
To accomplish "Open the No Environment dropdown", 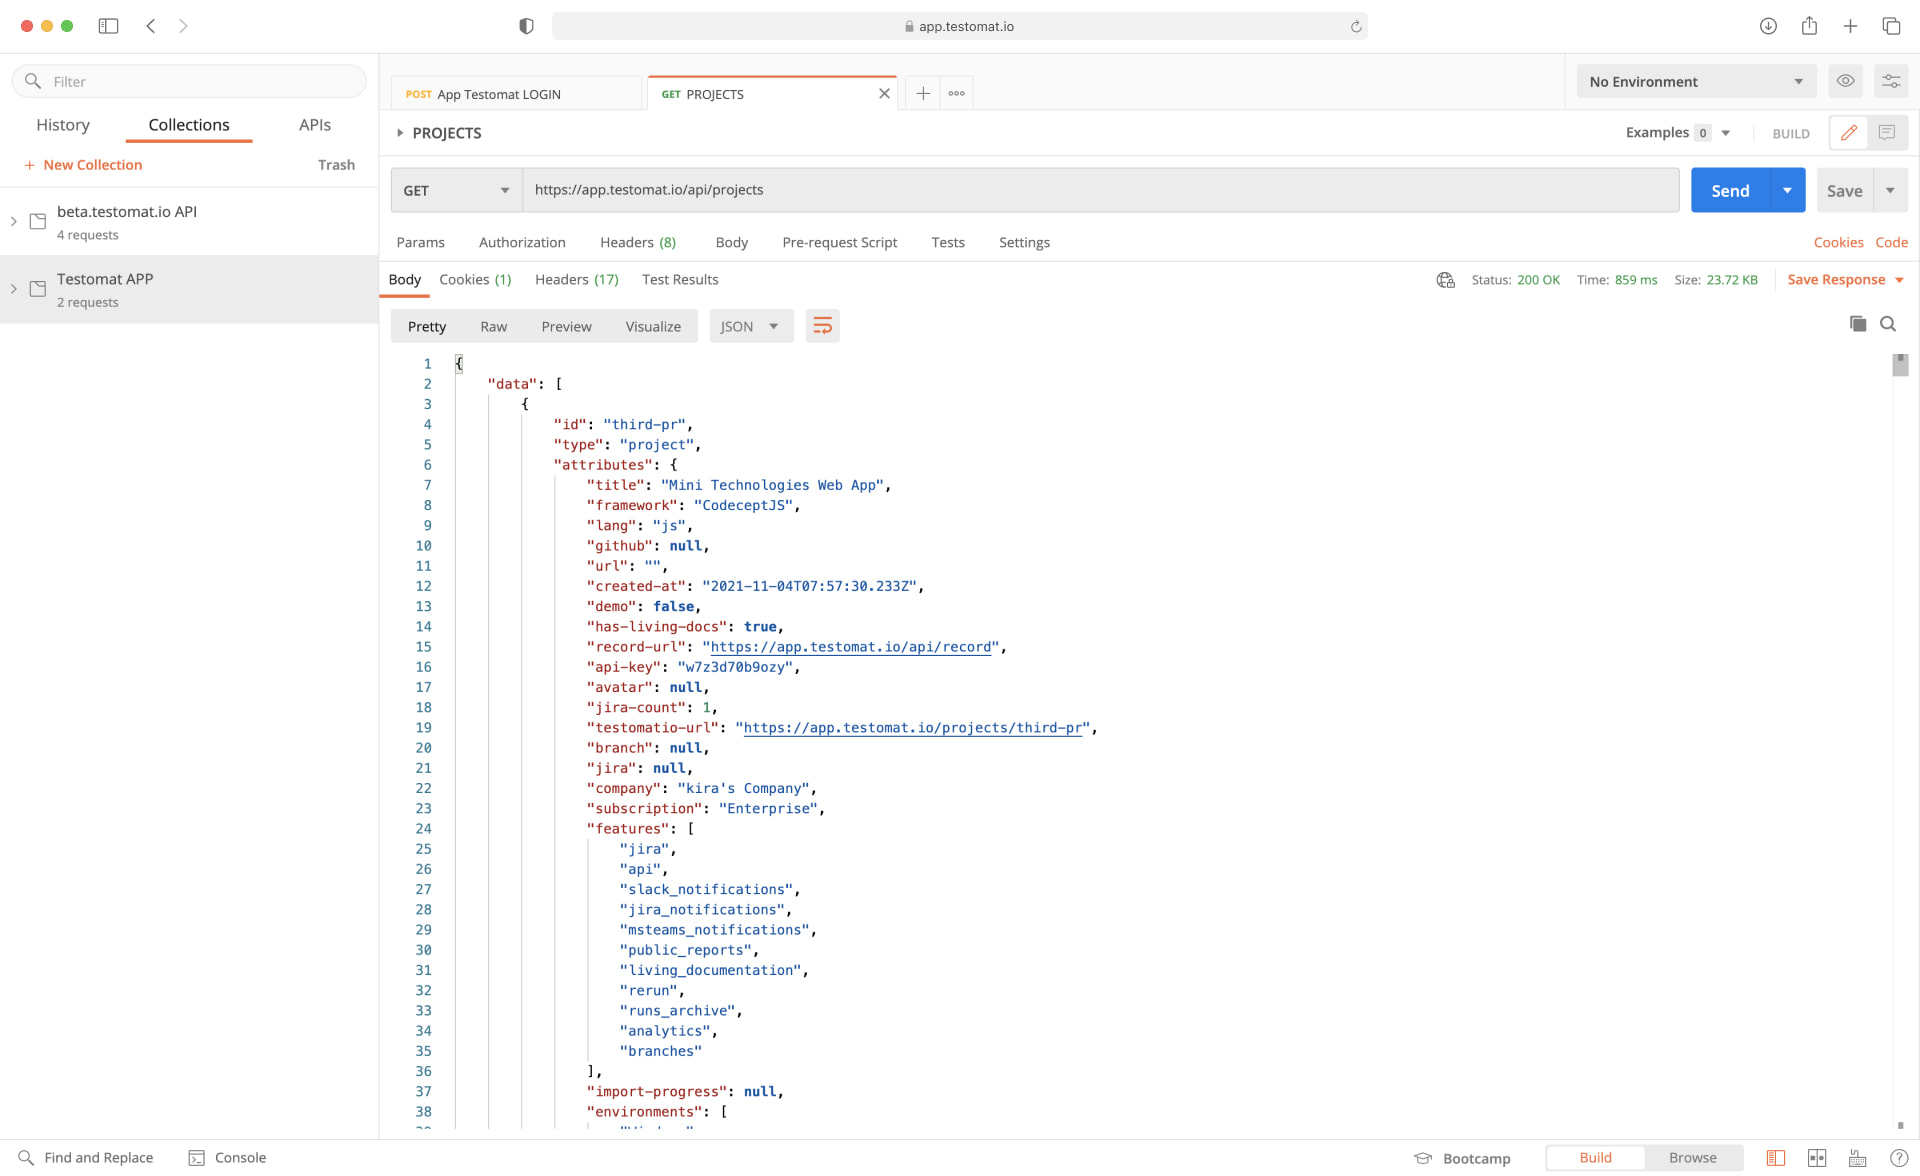I will coord(1695,81).
